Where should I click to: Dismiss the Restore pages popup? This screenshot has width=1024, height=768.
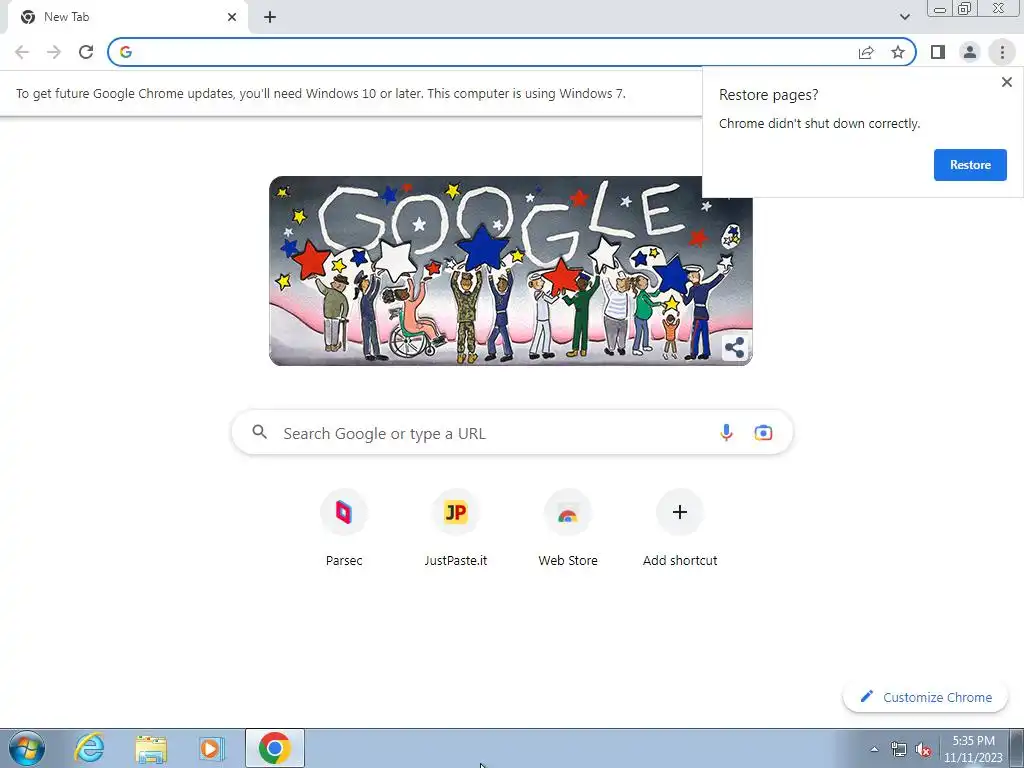coord(1006,82)
